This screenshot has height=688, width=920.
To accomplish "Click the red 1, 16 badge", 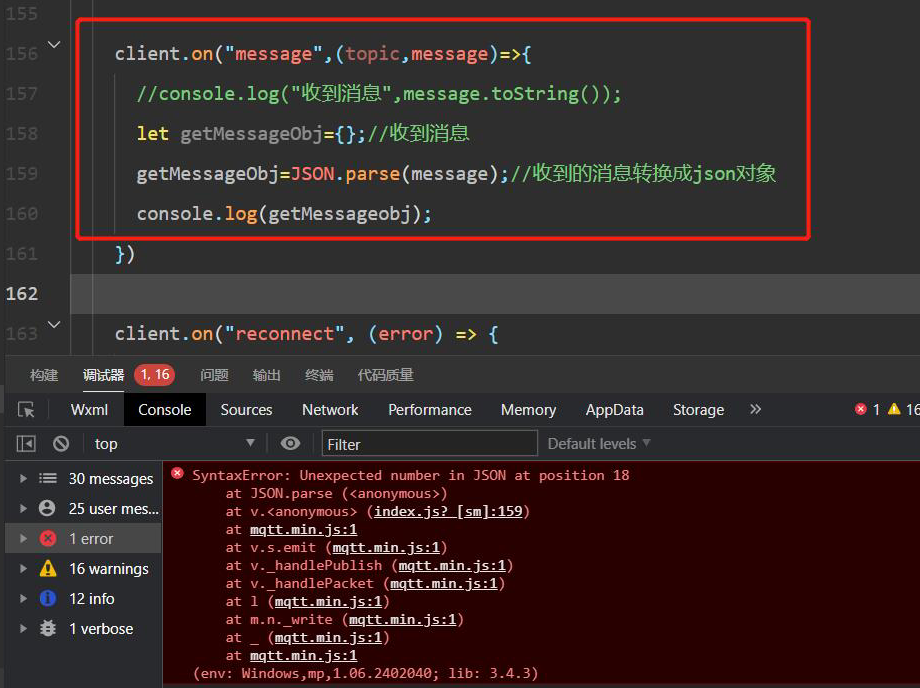I will point(155,374).
